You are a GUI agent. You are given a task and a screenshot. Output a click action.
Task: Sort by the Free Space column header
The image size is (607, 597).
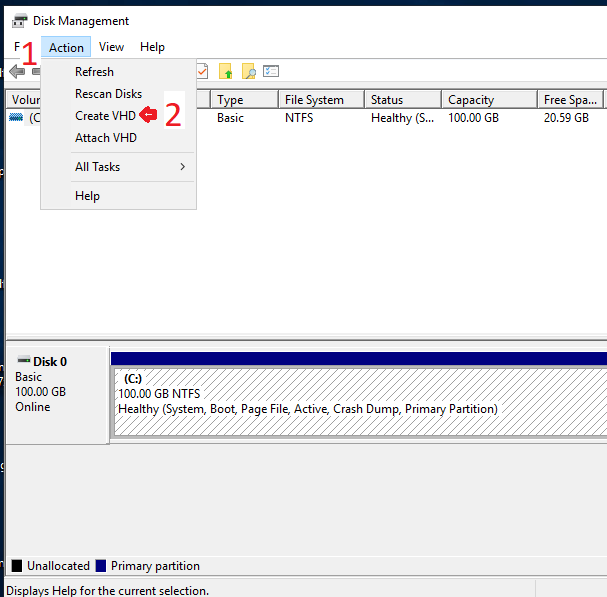[x=571, y=100]
